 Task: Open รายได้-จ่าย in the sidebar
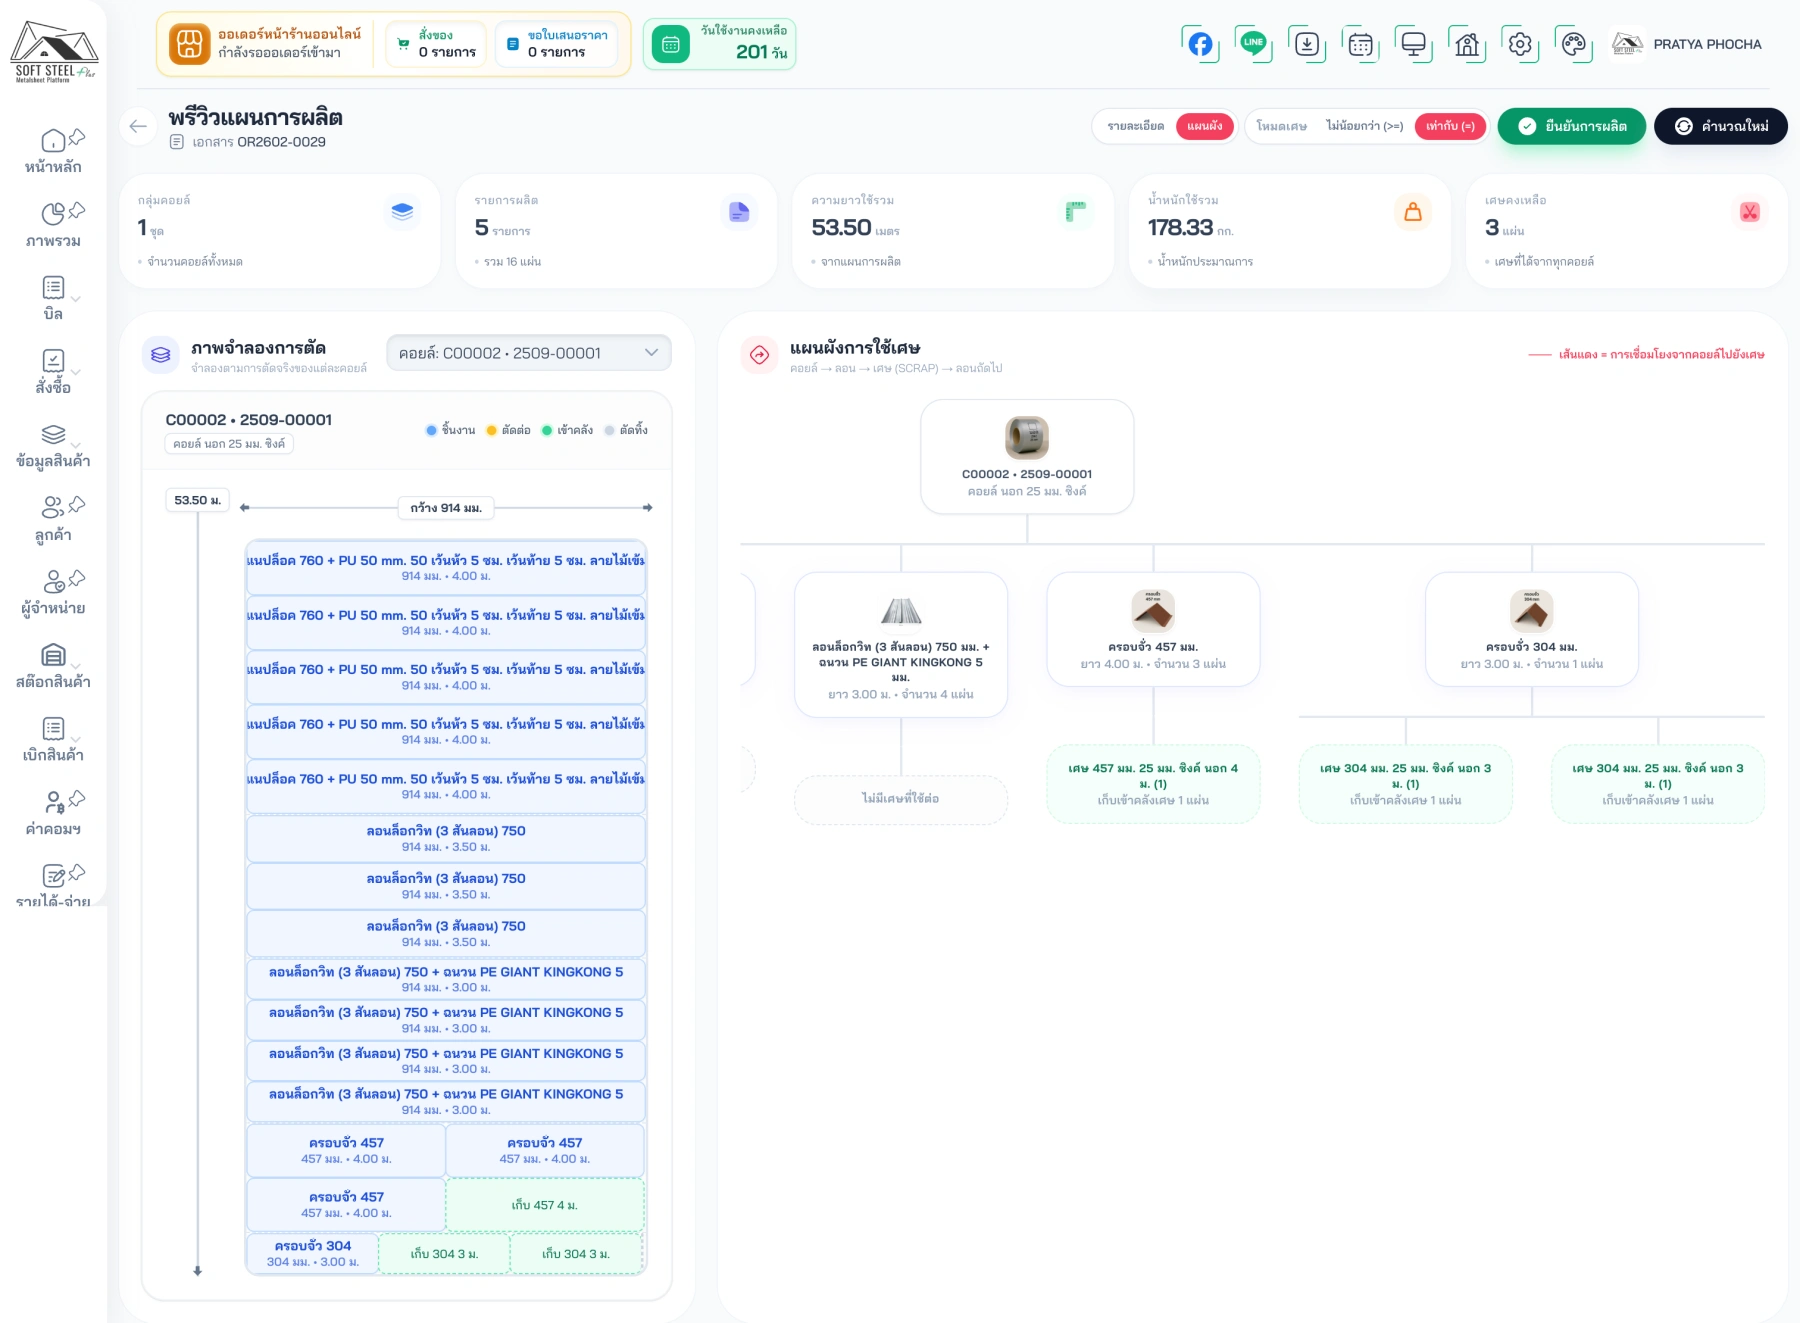click(x=53, y=885)
